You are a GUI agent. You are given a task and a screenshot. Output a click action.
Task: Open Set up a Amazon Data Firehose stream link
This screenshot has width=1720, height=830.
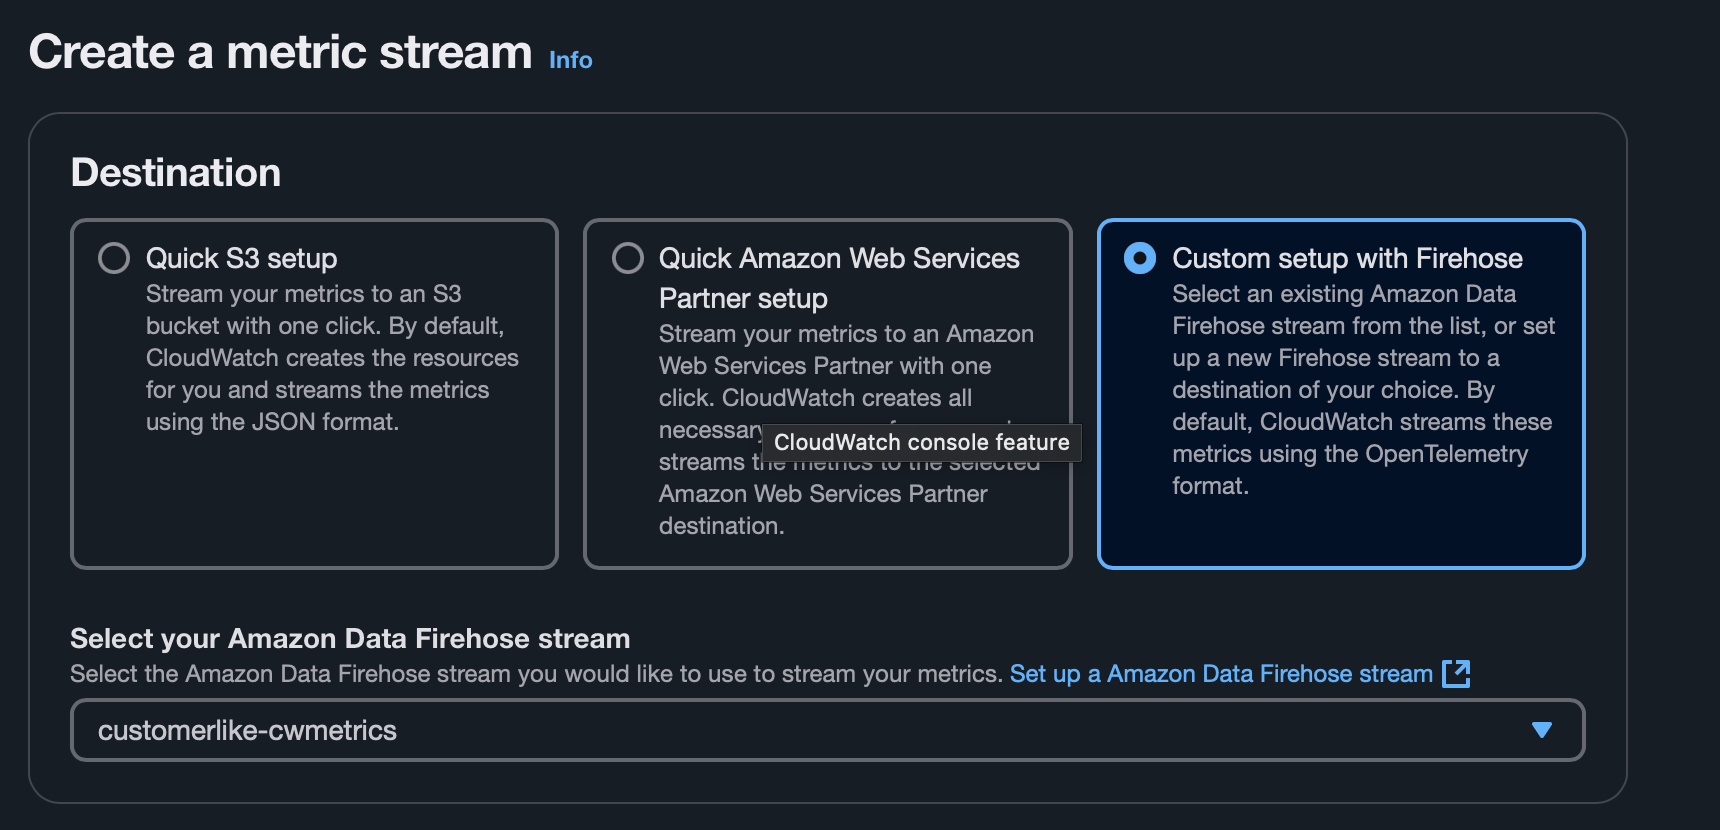point(1221,674)
